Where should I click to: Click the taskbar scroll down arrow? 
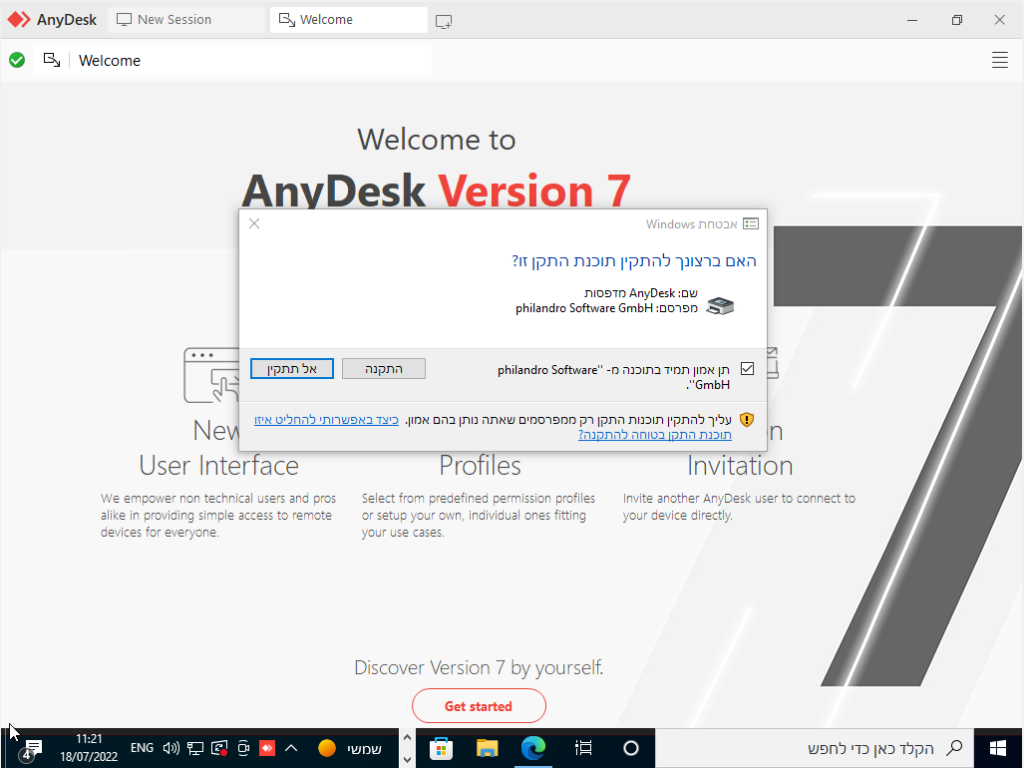[407, 760]
